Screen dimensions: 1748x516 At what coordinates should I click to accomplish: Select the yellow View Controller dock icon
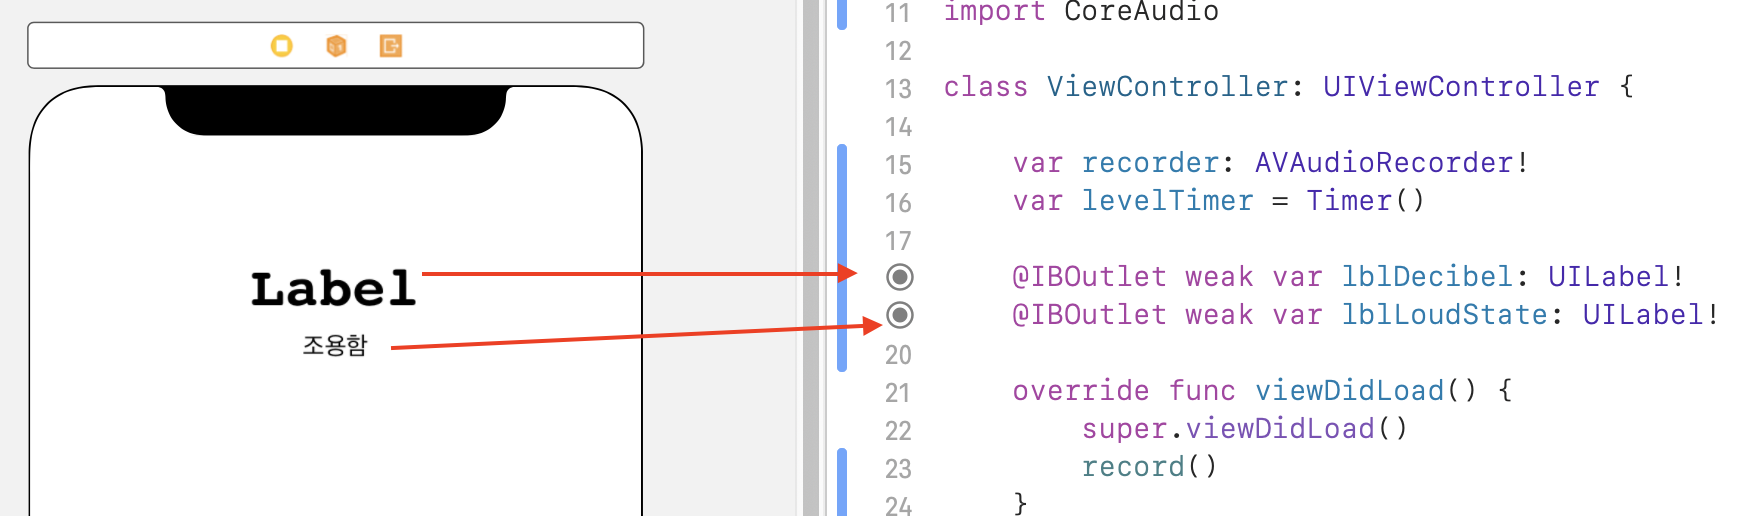pos(282,46)
